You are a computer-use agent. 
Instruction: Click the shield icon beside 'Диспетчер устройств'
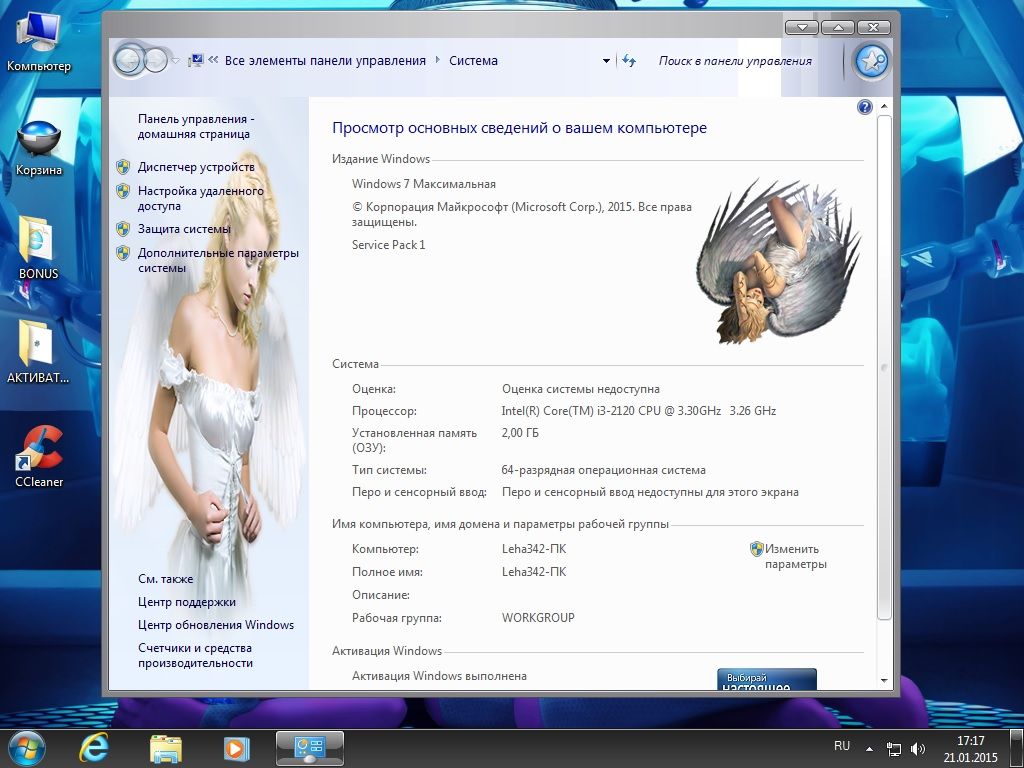click(123, 167)
